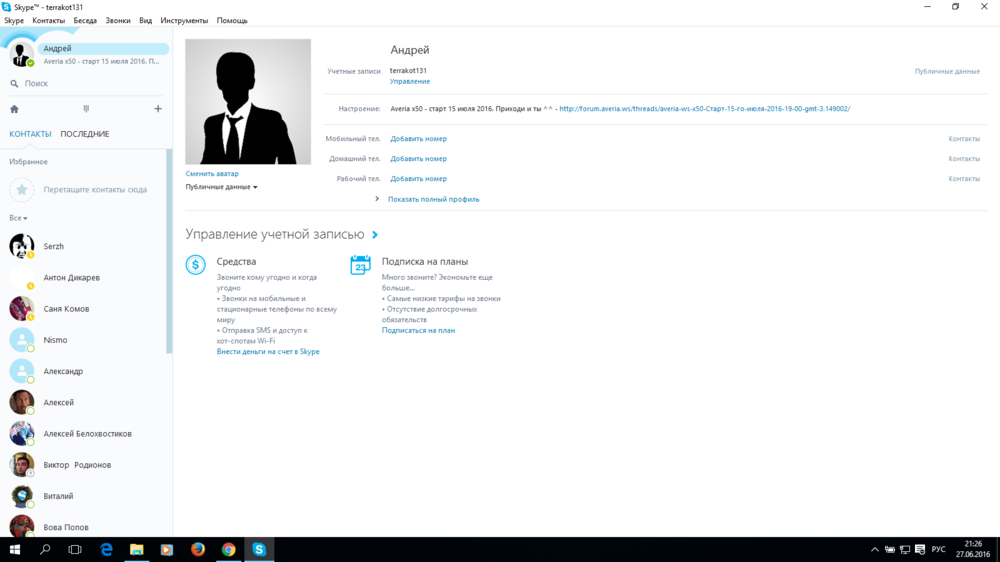Add work phone number link
This screenshot has height=562, width=1000.
418,179
